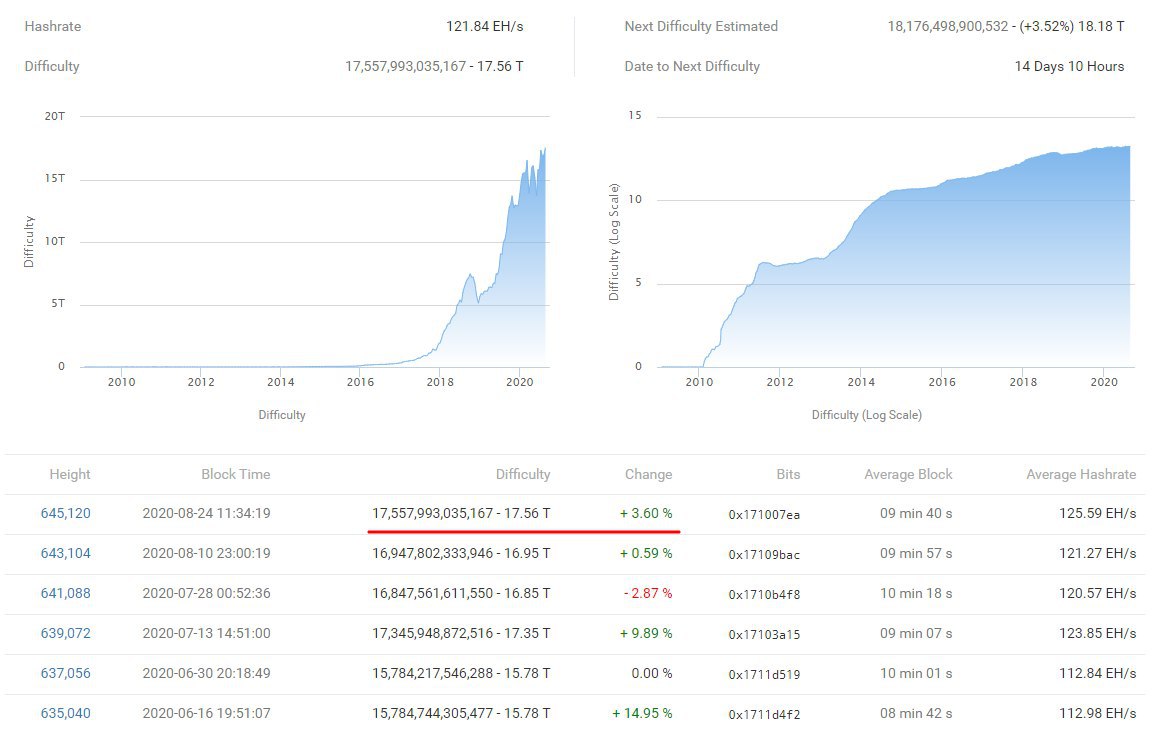This screenshot has height=734, width=1157.
Task: Click next difficulty estimate 18,176,498,900,532 value
Action: point(1006,27)
